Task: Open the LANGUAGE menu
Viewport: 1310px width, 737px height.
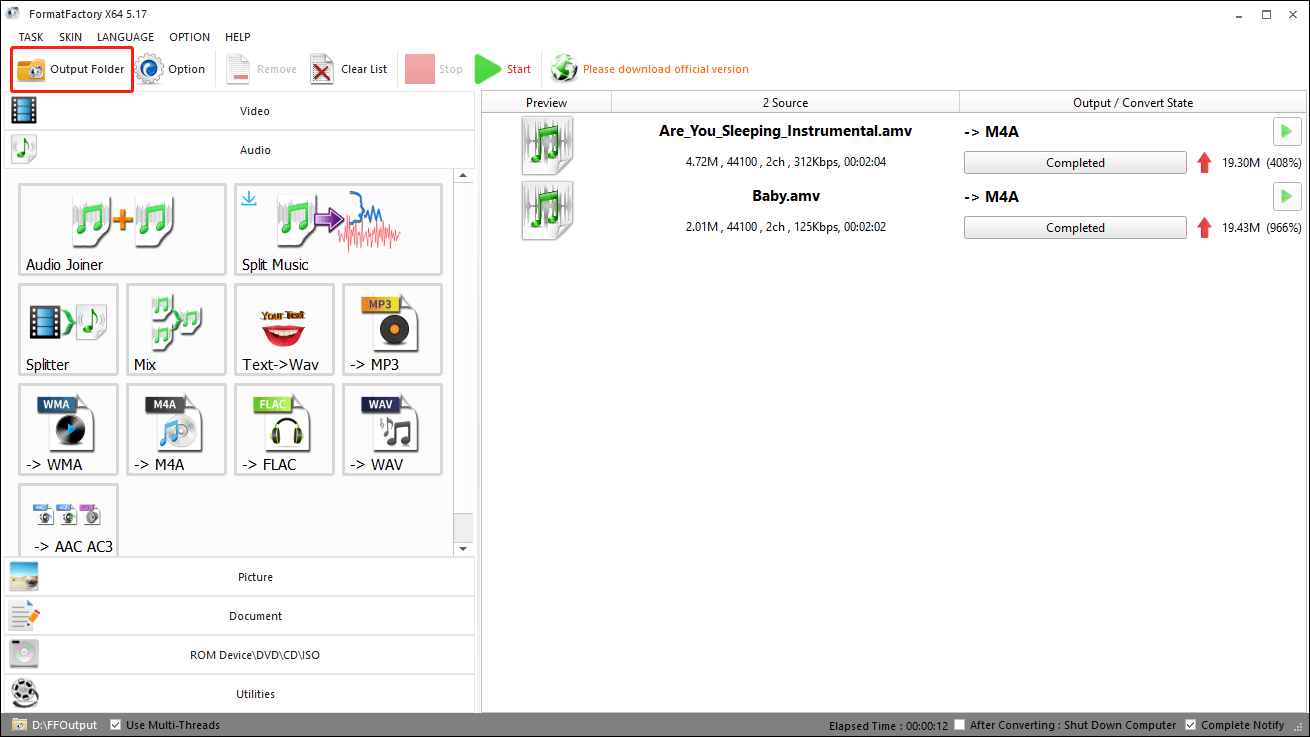Action: pos(125,37)
